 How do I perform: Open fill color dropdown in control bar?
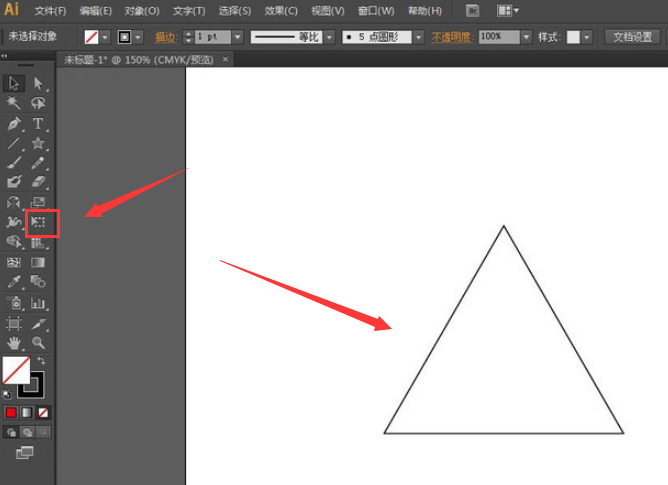105,38
